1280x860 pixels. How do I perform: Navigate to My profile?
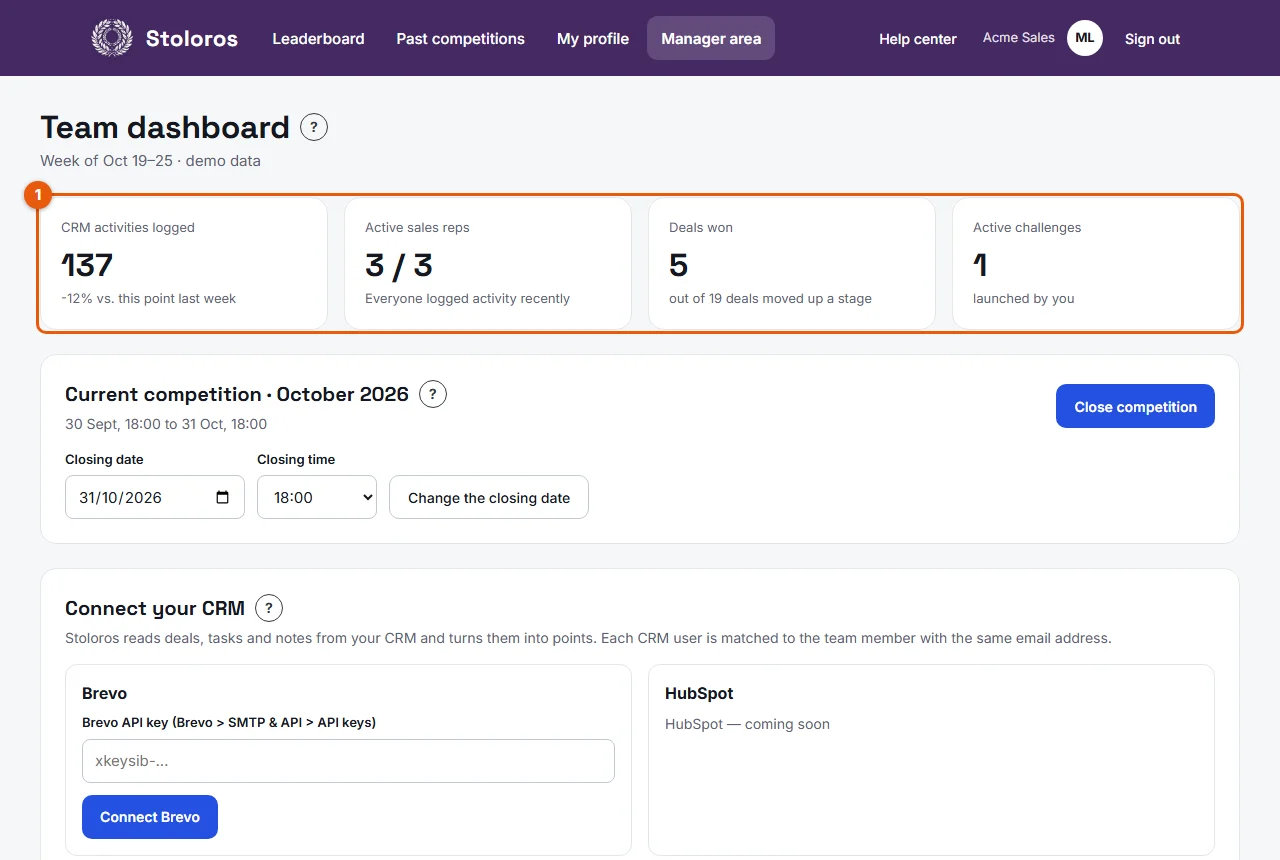click(593, 39)
